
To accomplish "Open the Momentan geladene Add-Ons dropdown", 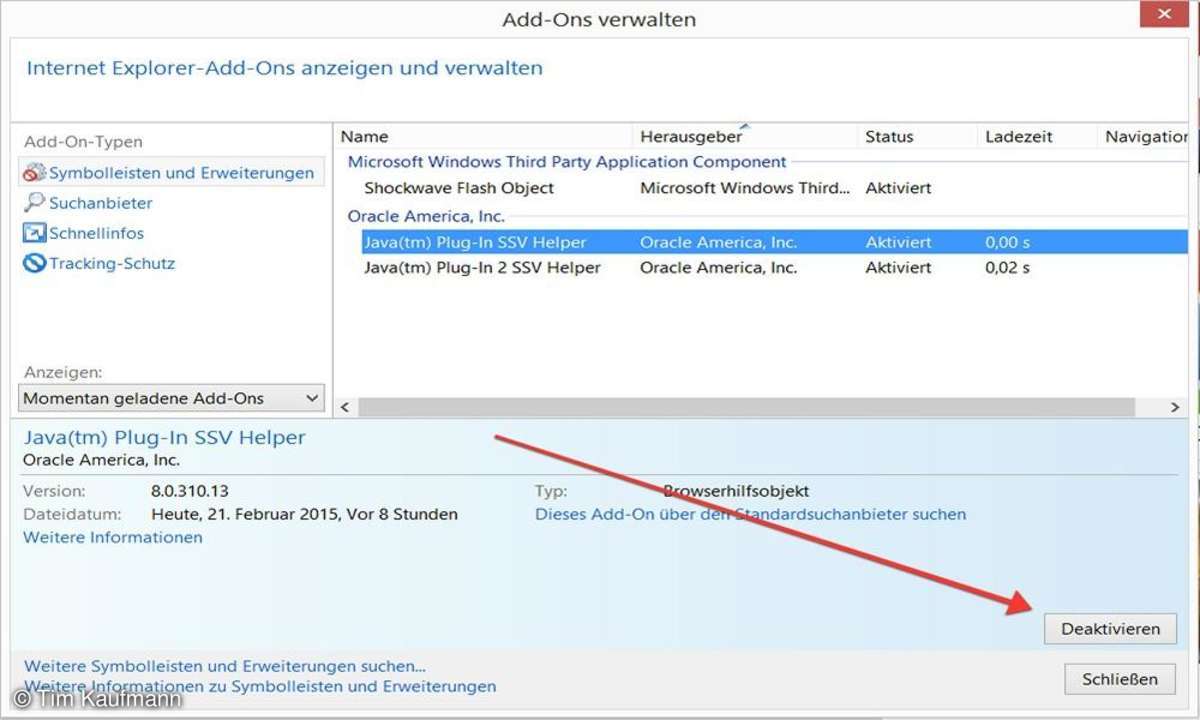I will click(172, 398).
